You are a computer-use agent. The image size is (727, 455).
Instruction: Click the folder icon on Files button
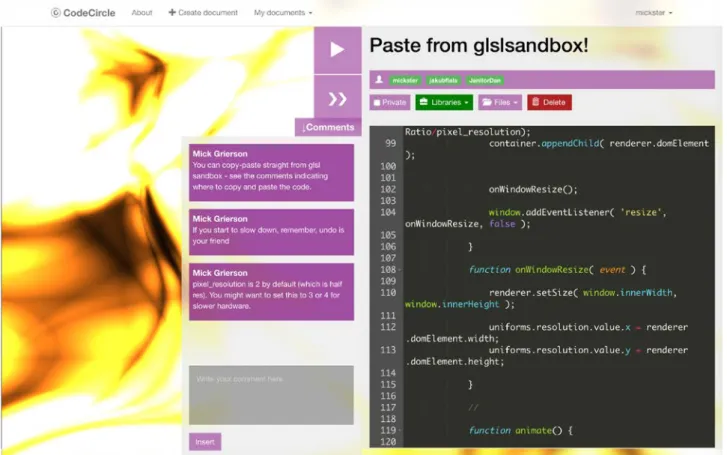click(487, 102)
